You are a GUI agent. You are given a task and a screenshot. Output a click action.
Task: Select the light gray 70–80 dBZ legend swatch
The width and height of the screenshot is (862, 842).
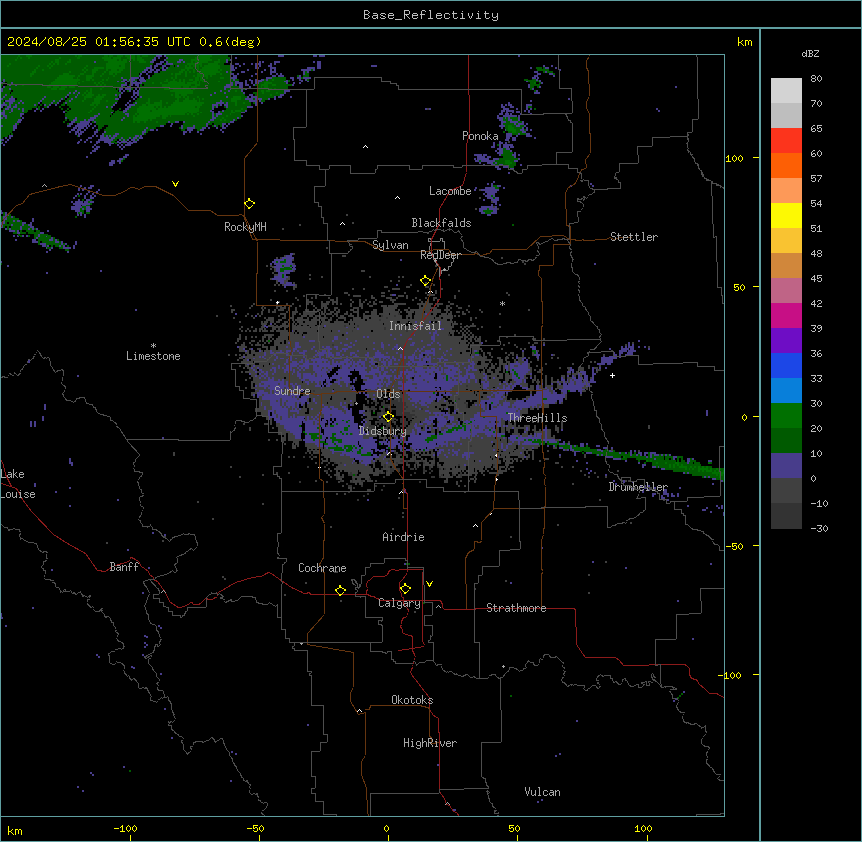tap(786, 91)
